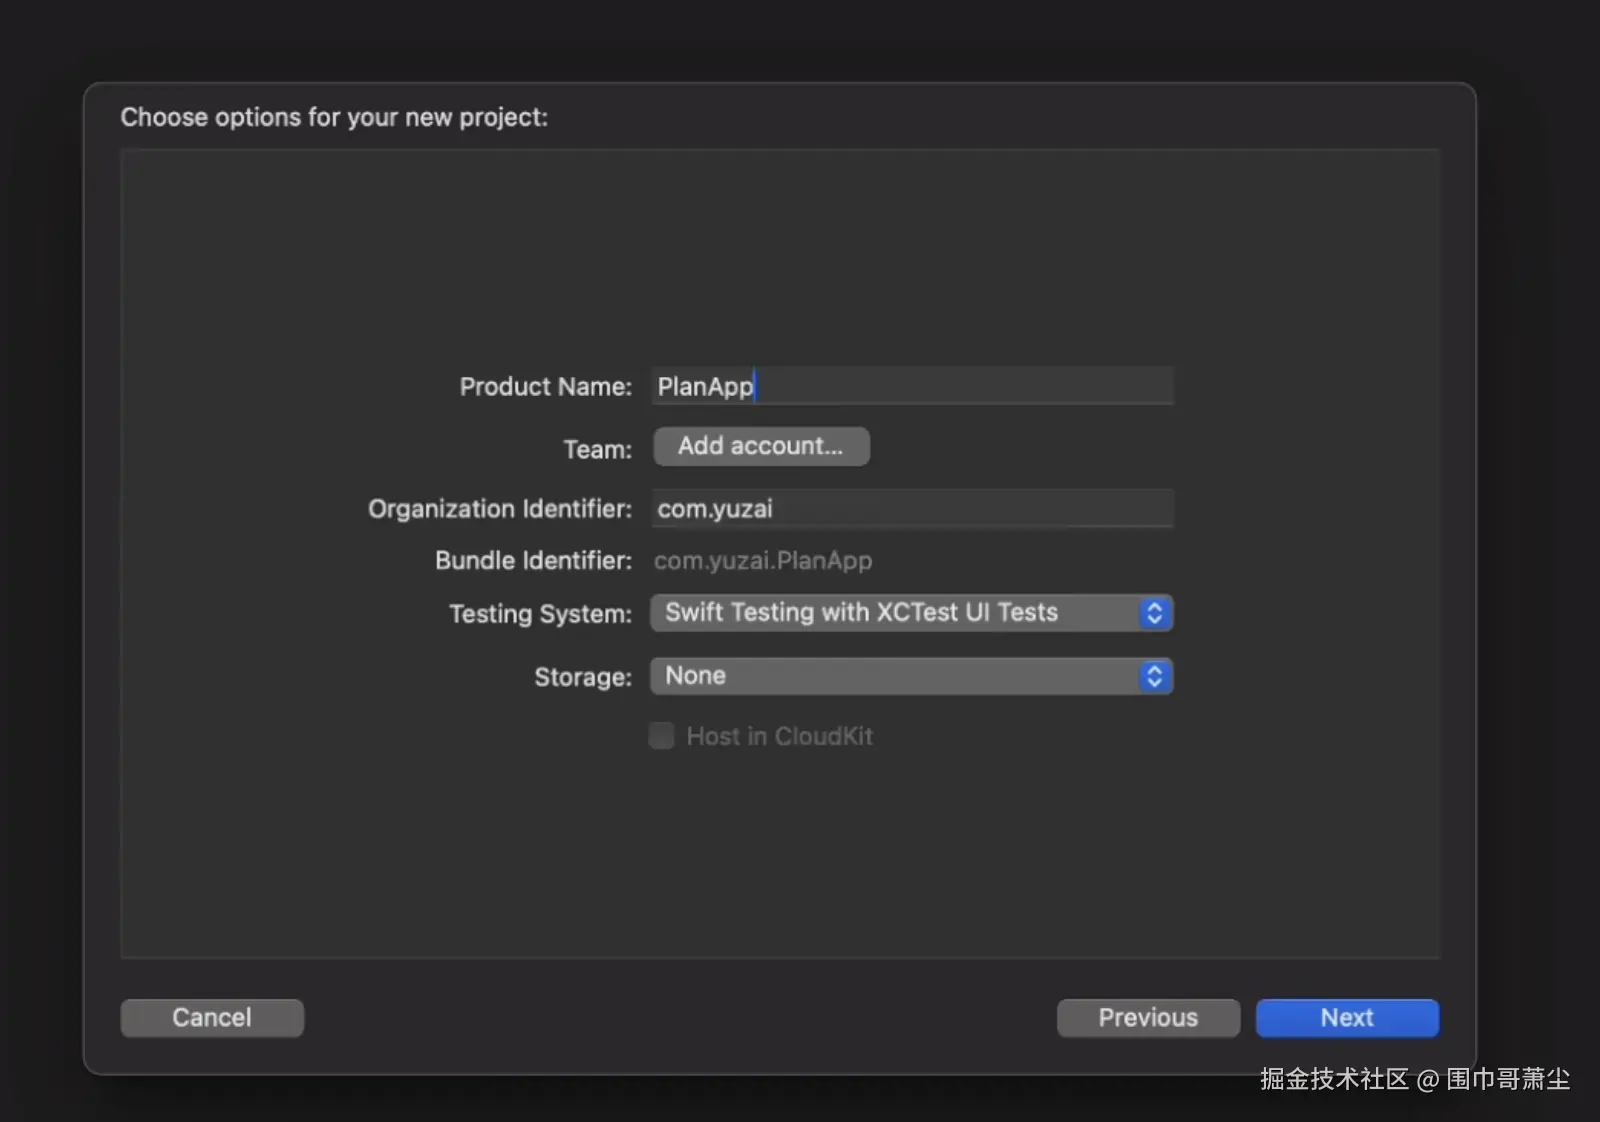Go back with the Previous button
This screenshot has height=1122, width=1600.
[1147, 1018]
